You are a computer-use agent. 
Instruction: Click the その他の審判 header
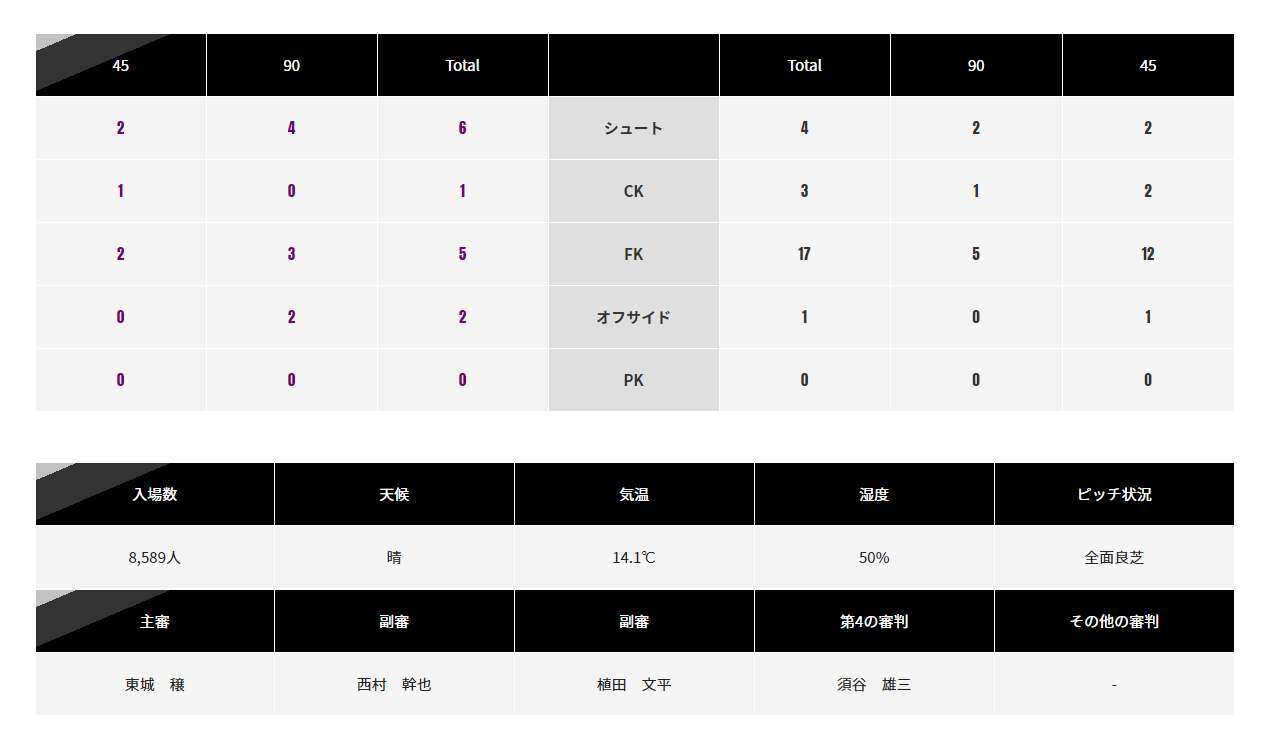(1114, 621)
